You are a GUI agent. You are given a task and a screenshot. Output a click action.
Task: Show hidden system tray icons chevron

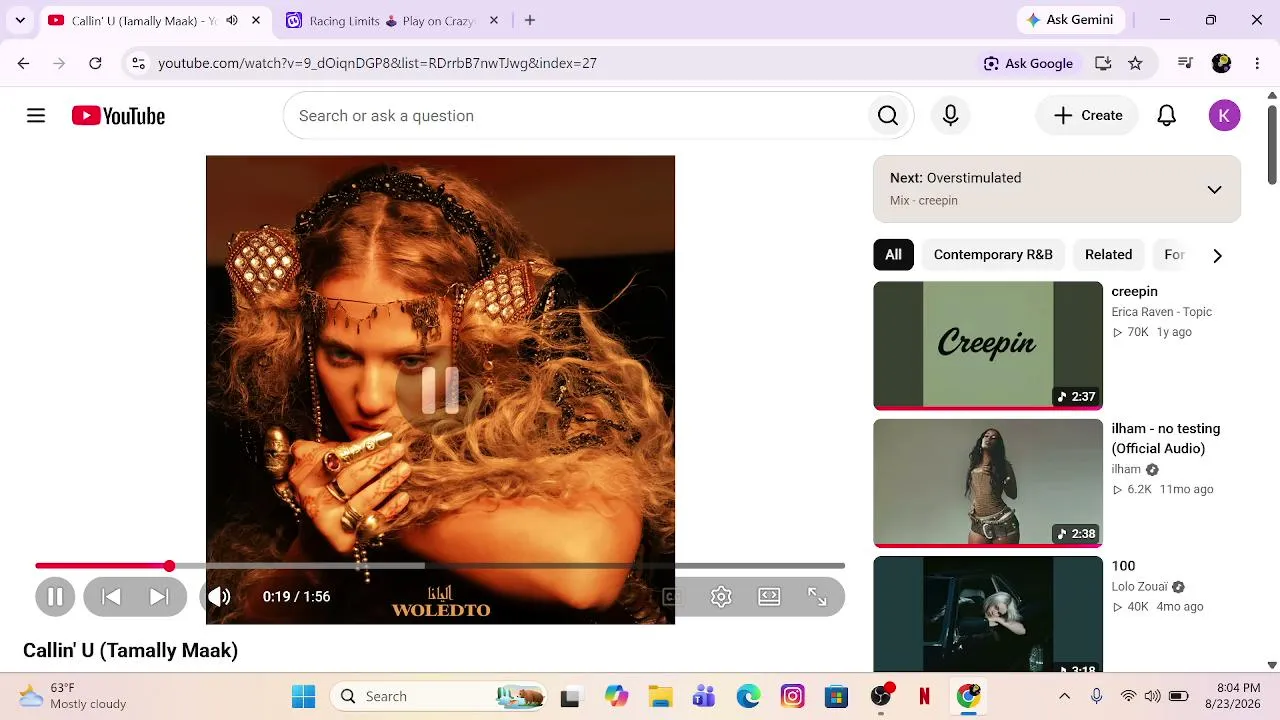pyautogui.click(x=1064, y=696)
